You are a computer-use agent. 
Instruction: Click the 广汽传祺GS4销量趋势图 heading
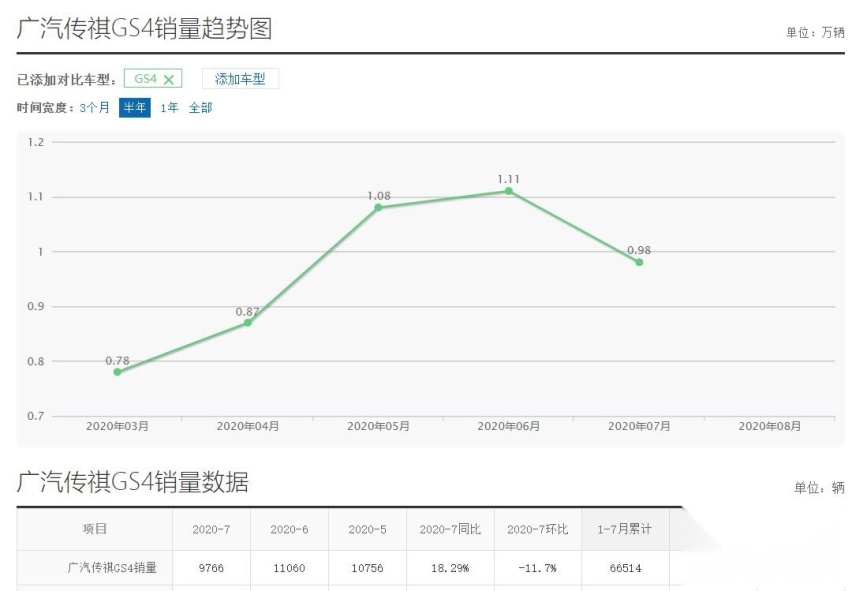tap(145, 28)
